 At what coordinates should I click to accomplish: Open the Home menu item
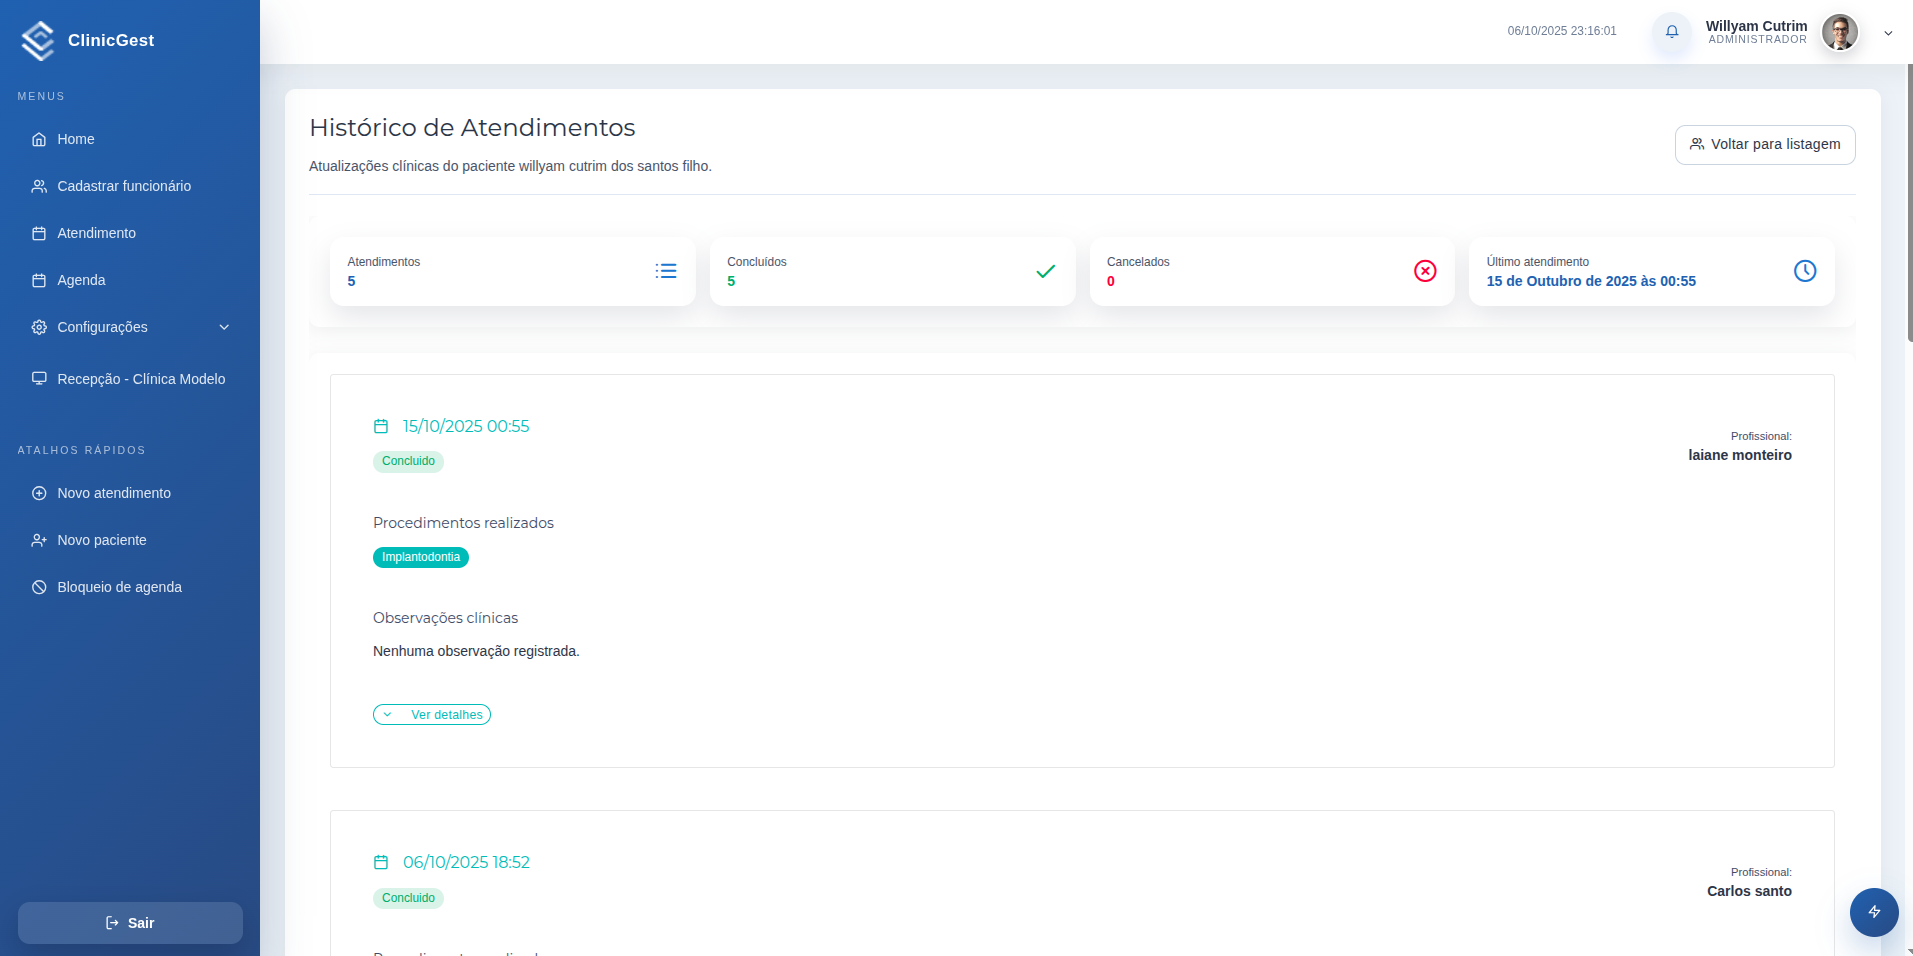pos(76,139)
